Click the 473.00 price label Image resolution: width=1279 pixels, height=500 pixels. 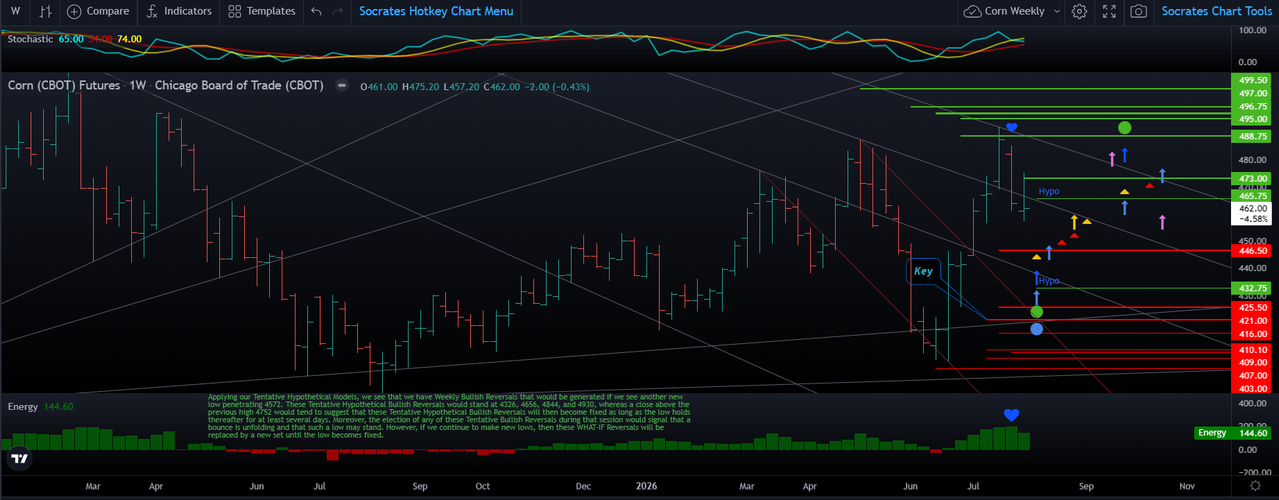click(1253, 178)
